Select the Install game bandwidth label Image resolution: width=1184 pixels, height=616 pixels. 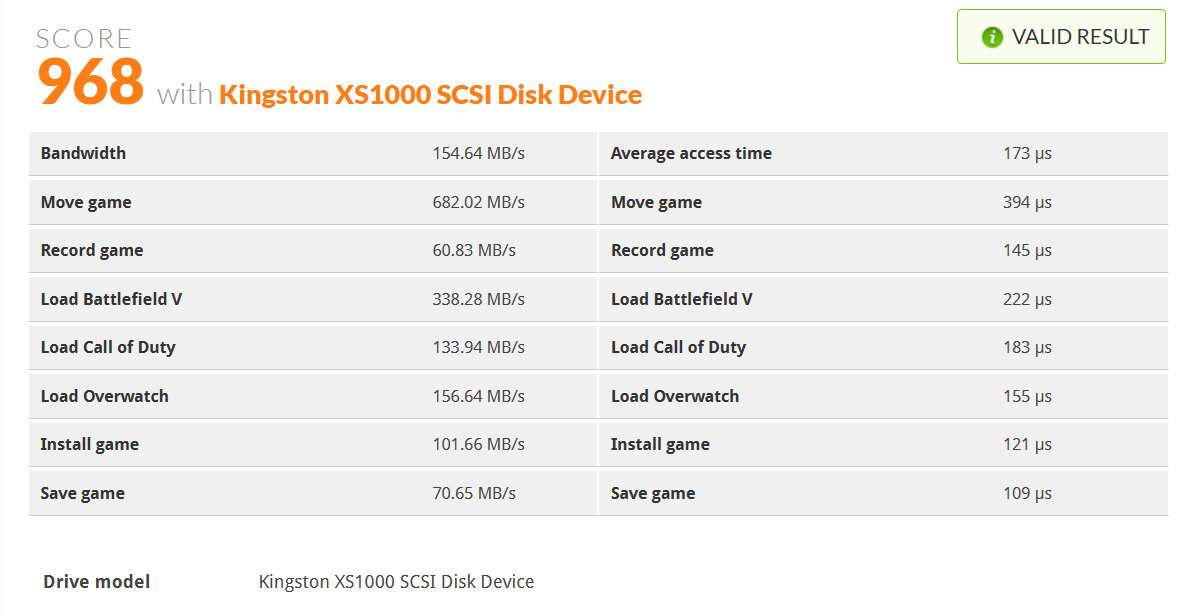90,445
